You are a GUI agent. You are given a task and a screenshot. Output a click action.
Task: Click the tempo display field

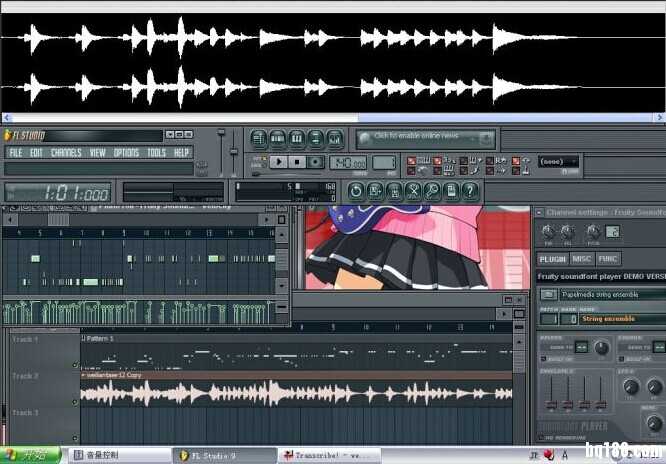349,163
